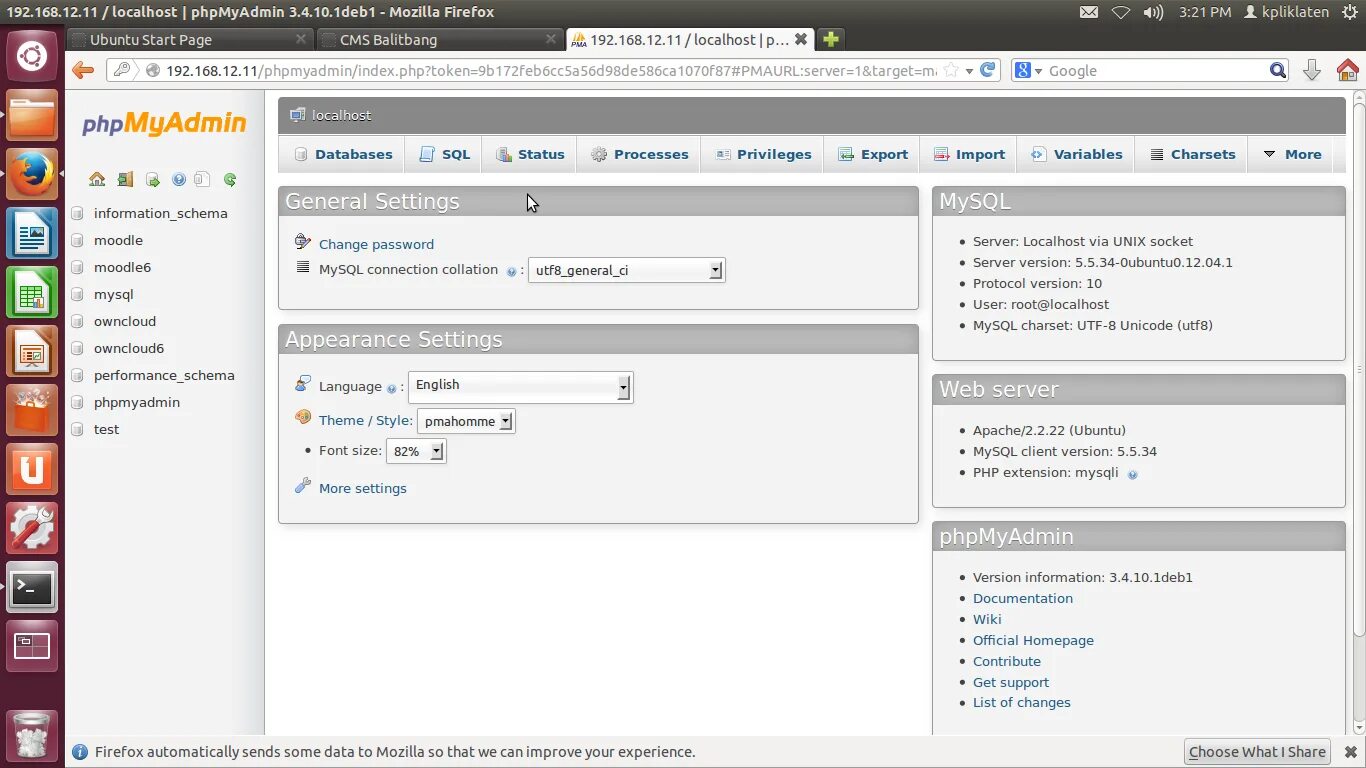The width and height of the screenshot is (1366, 768).
Task: Click help icon beside MySQL connection collation
Action: point(511,271)
